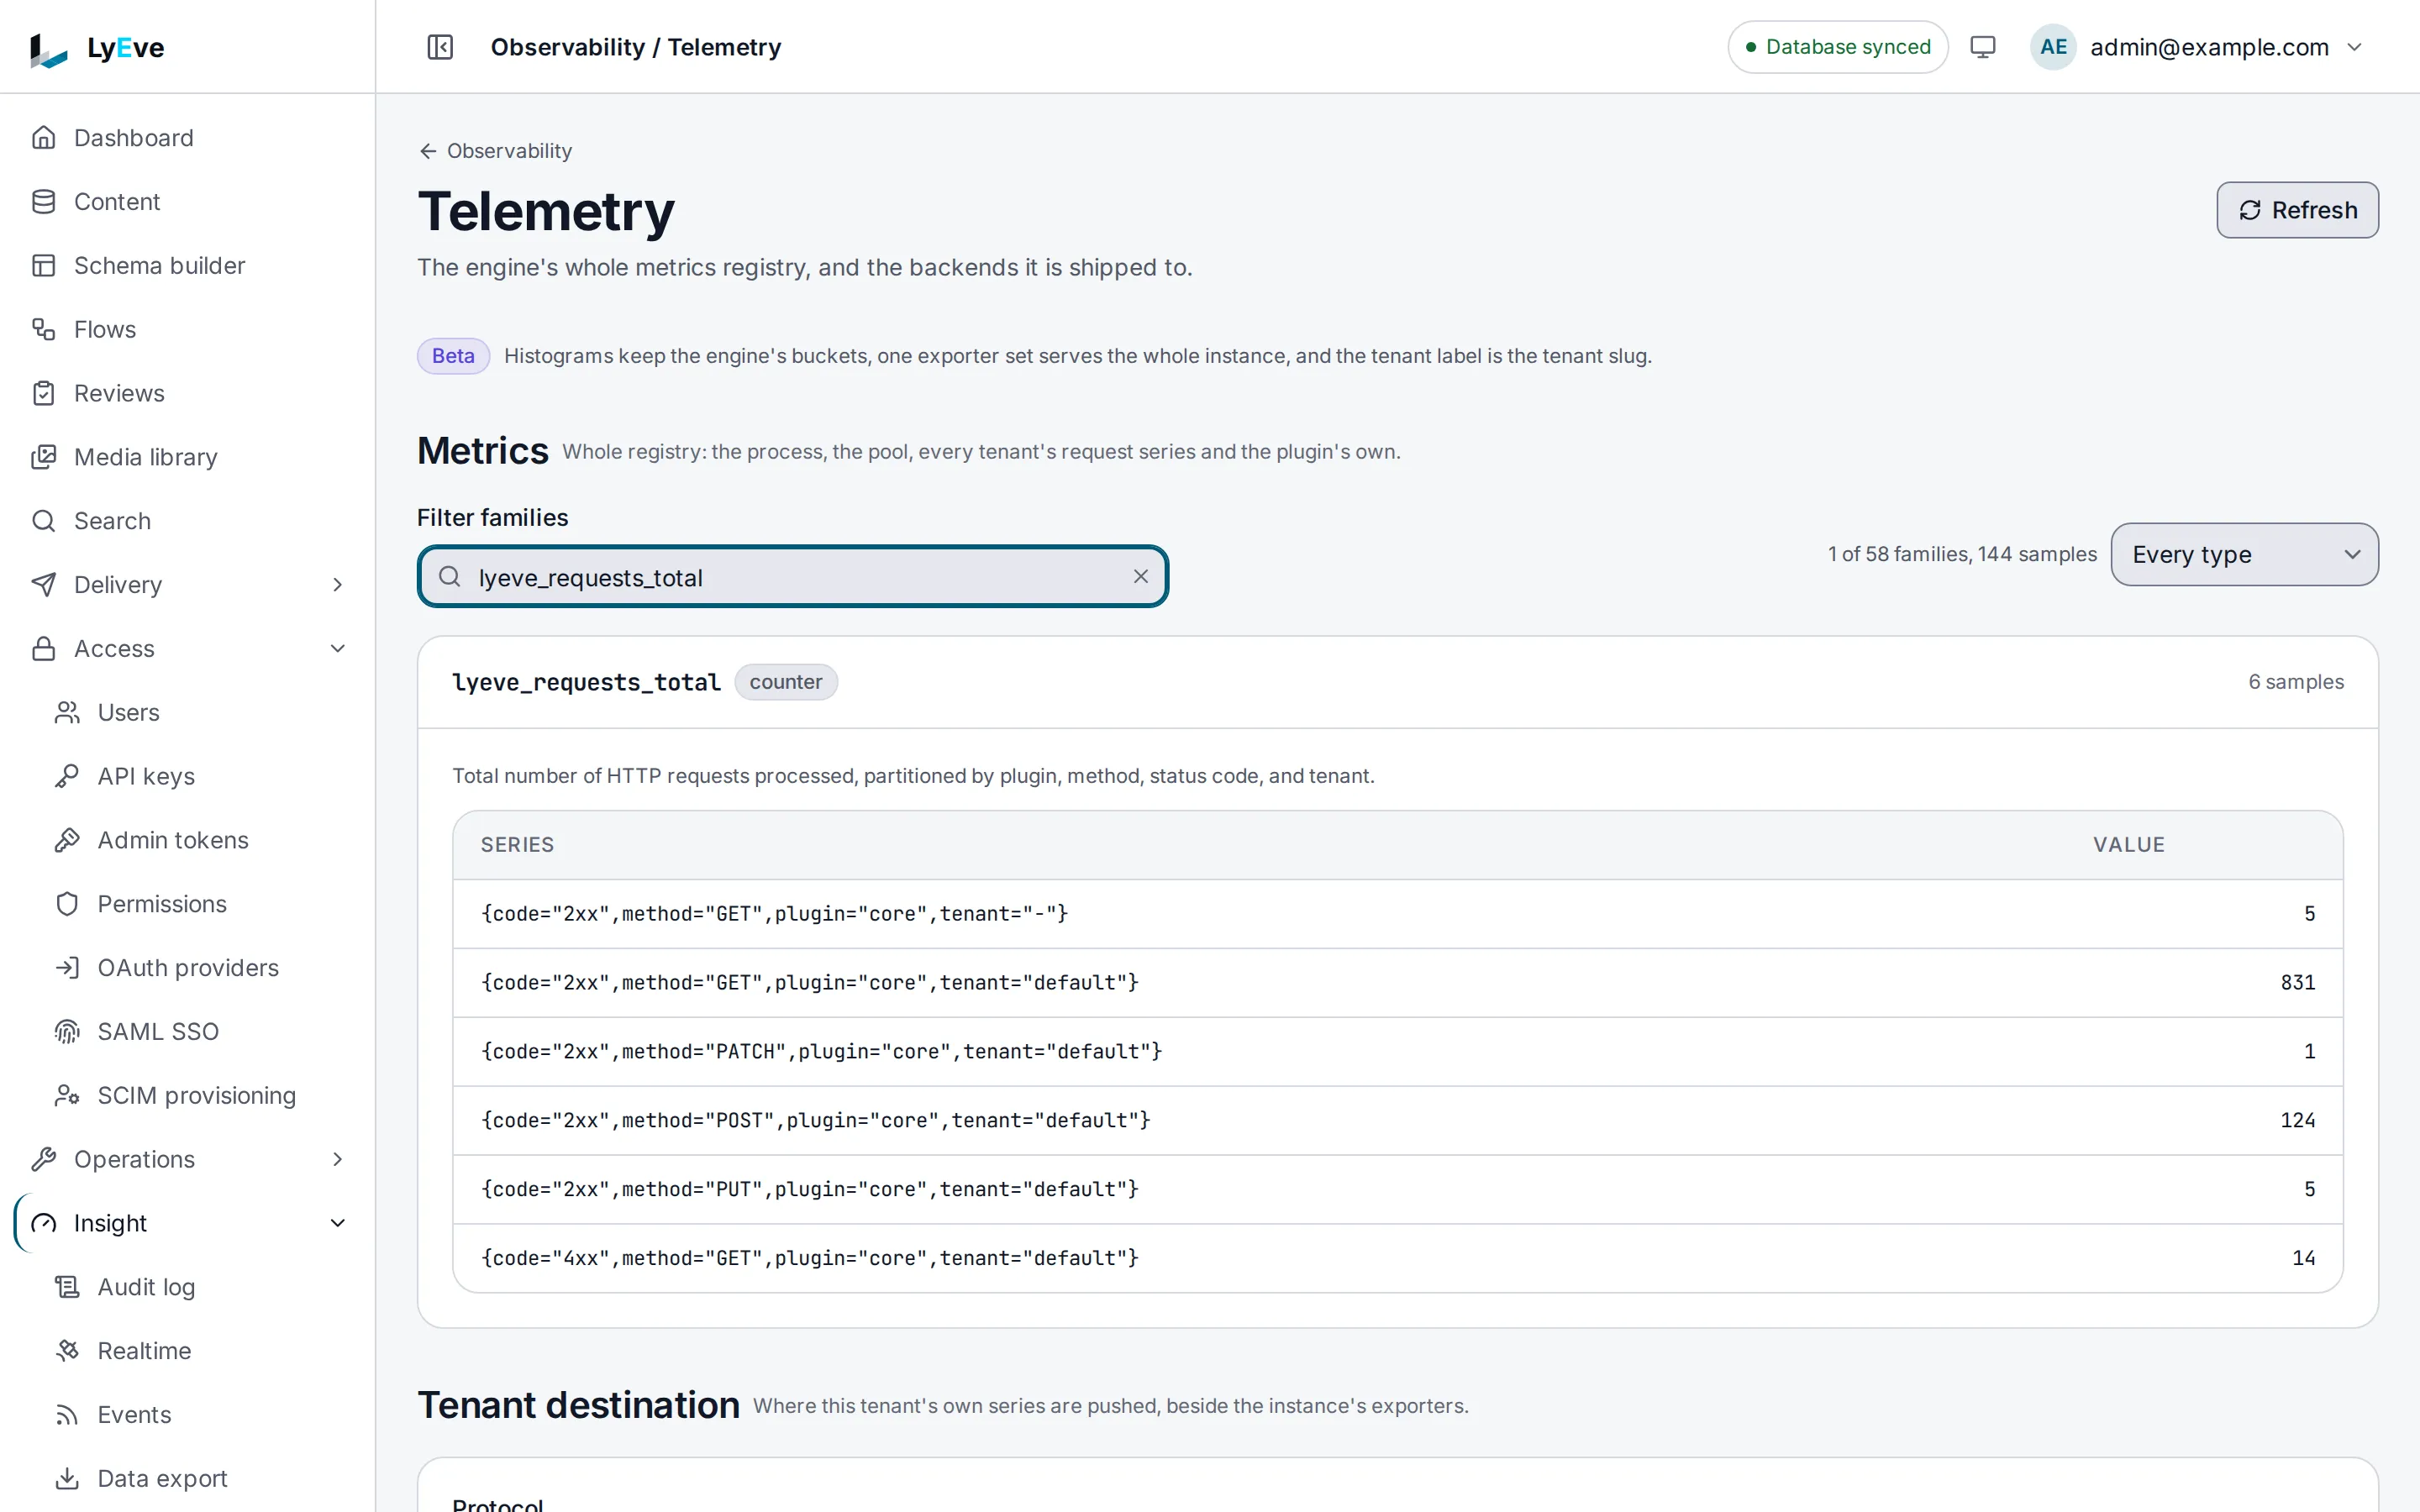Click the value 124
This screenshot has width=2420, height=1512.
point(2297,1120)
